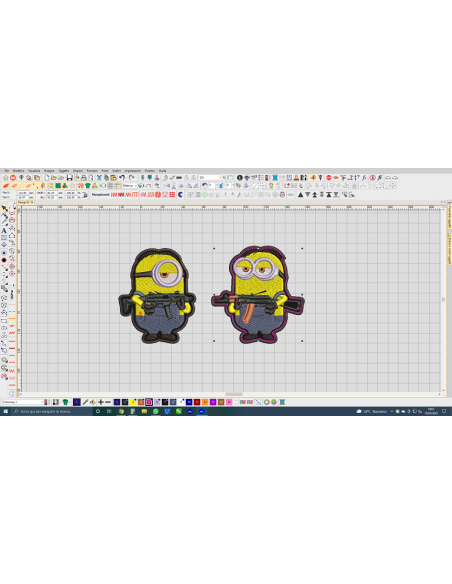Open the Modifica menu

(19, 171)
